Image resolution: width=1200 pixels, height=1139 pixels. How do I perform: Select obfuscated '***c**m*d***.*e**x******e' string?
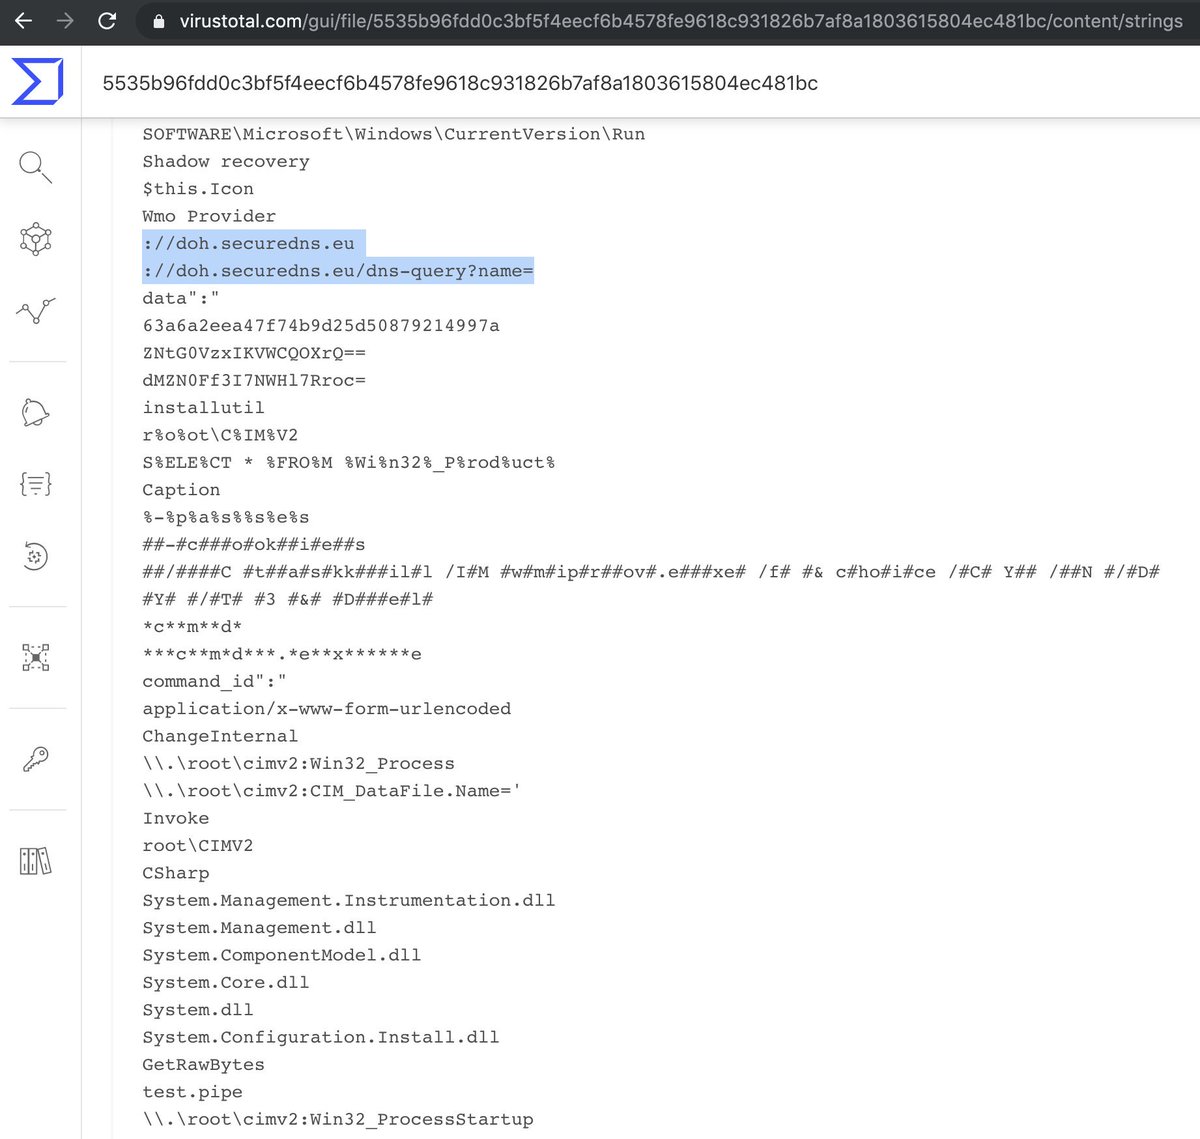[x=282, y=654]
